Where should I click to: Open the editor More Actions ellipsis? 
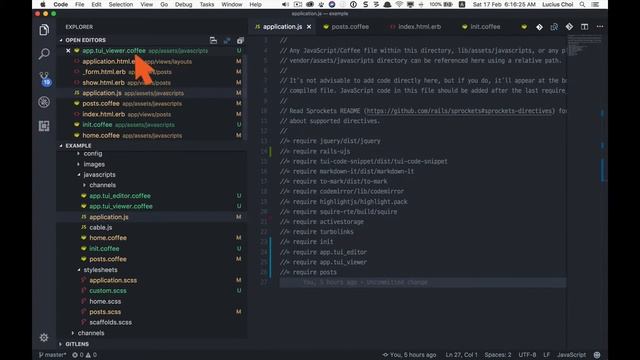click(600, 27)
